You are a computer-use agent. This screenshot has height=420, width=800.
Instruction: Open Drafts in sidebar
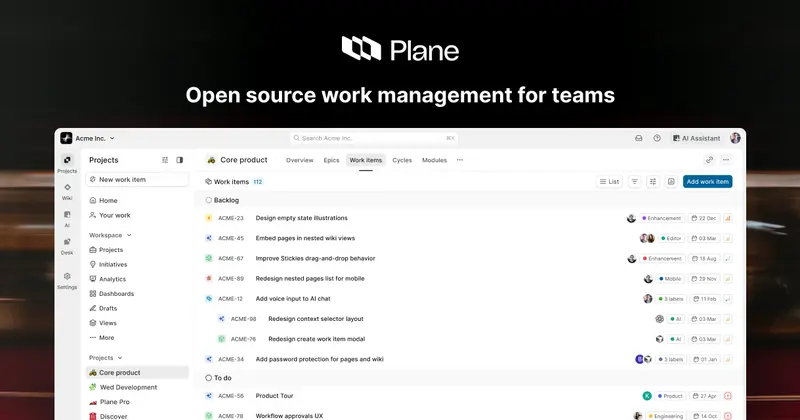(x=137, y=308)
